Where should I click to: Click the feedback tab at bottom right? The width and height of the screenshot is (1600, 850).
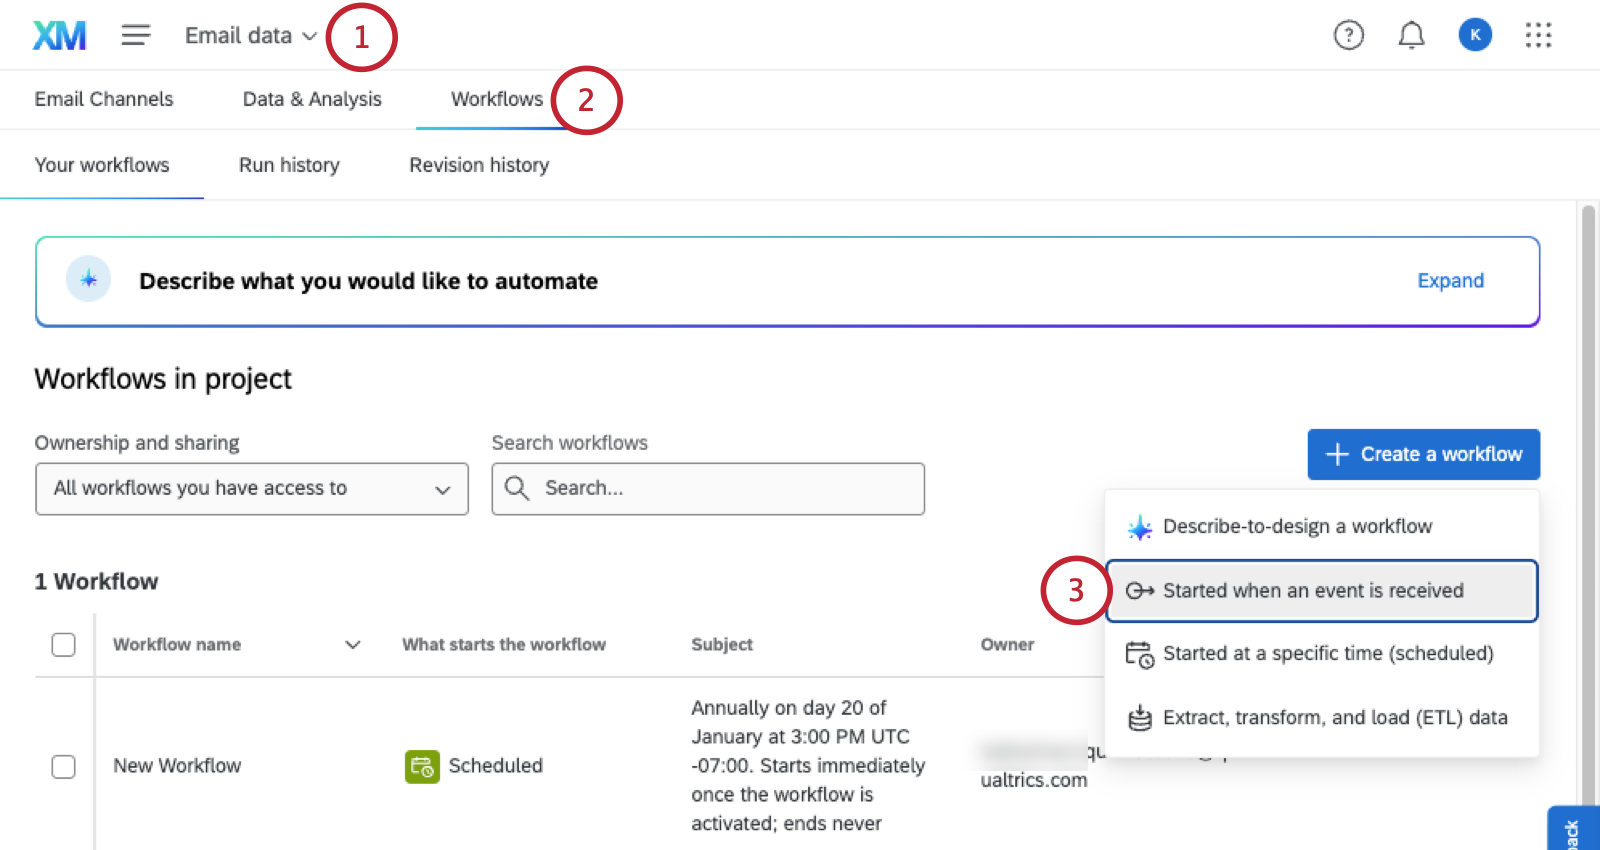click(1574, 829)
